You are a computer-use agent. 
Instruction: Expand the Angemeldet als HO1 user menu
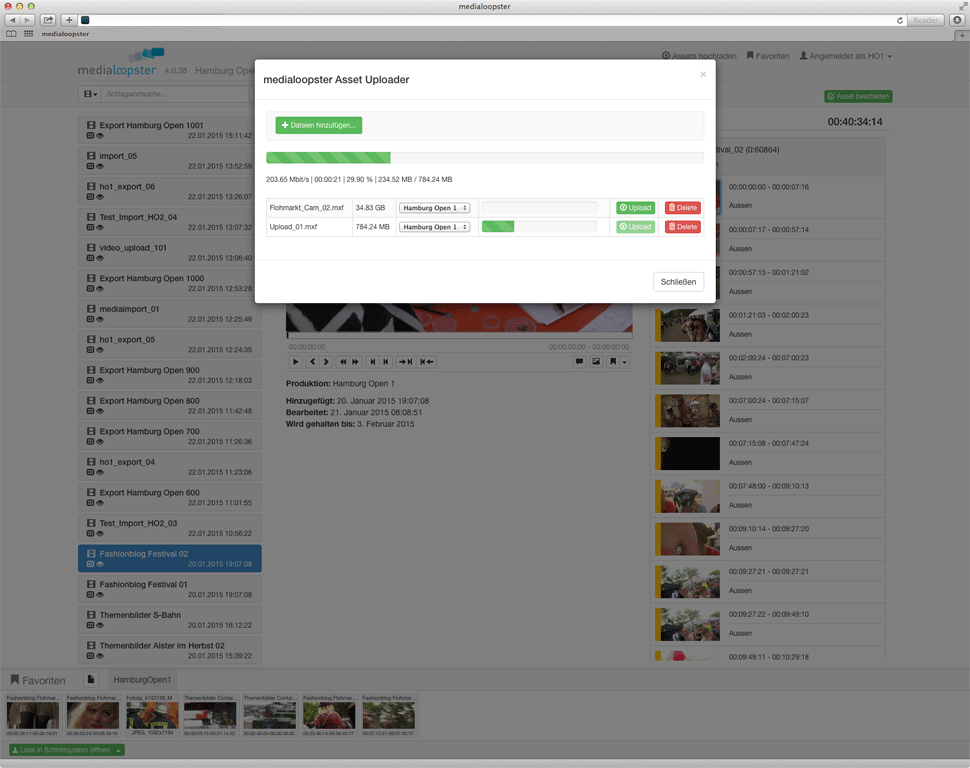(x=846, y=56)
